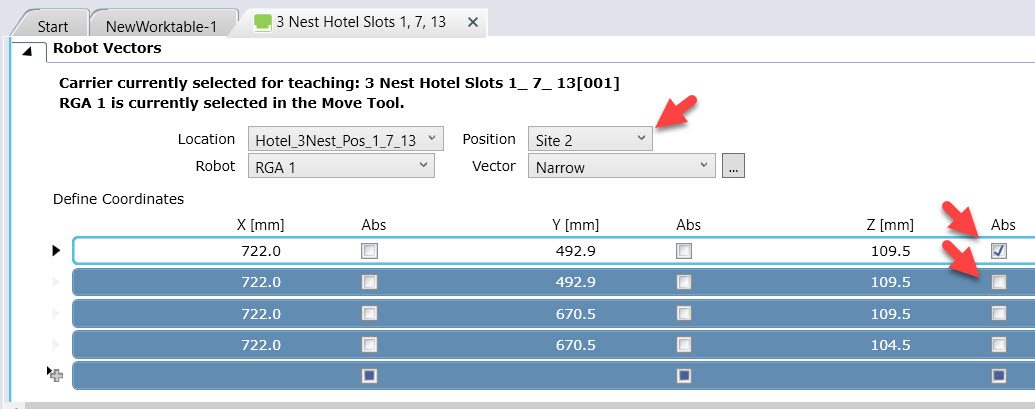
Task: Enable the X Abs checkbox in first row
Action: tap(370, 251)
